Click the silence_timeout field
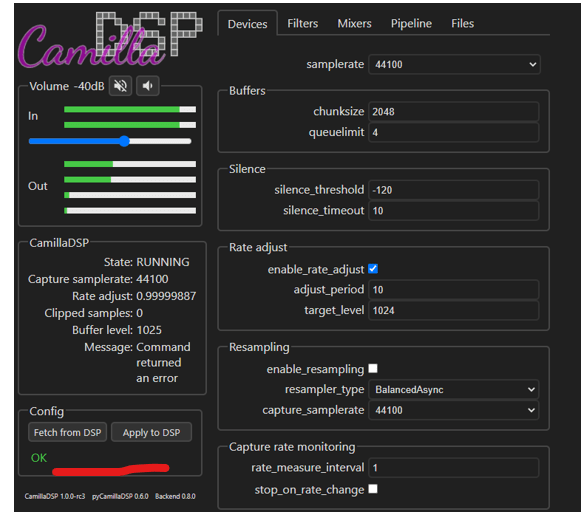Image resolution: width=586 pixels, height=523 pixels. click(x=453, y=210)
